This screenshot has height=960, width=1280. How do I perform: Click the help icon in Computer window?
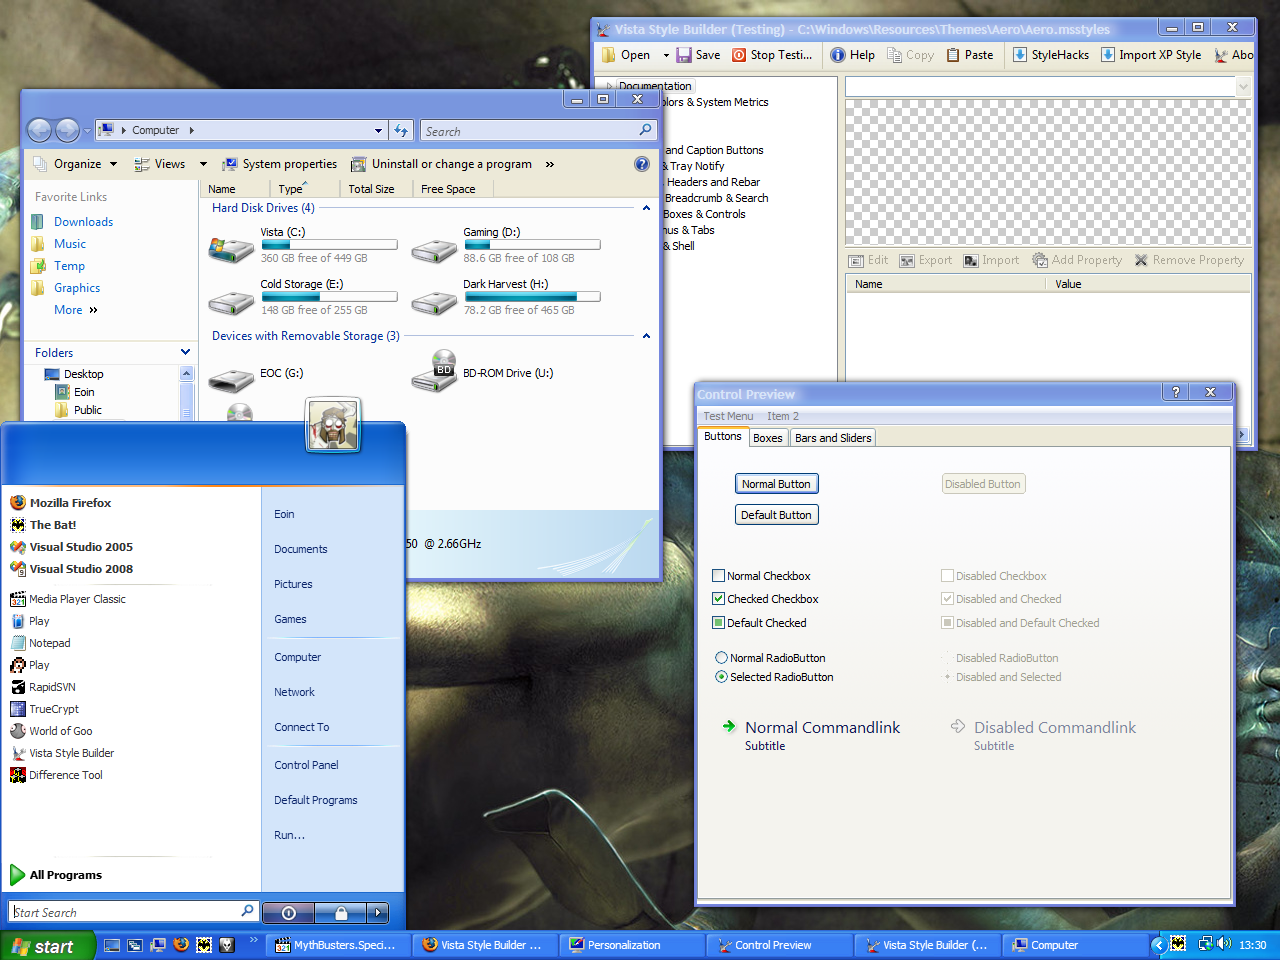point(642,164)
